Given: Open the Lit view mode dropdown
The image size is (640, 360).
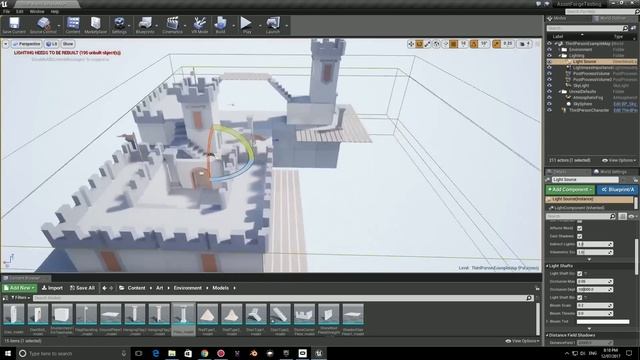Looking at the screenshot, I should click(x=52, y=44).
